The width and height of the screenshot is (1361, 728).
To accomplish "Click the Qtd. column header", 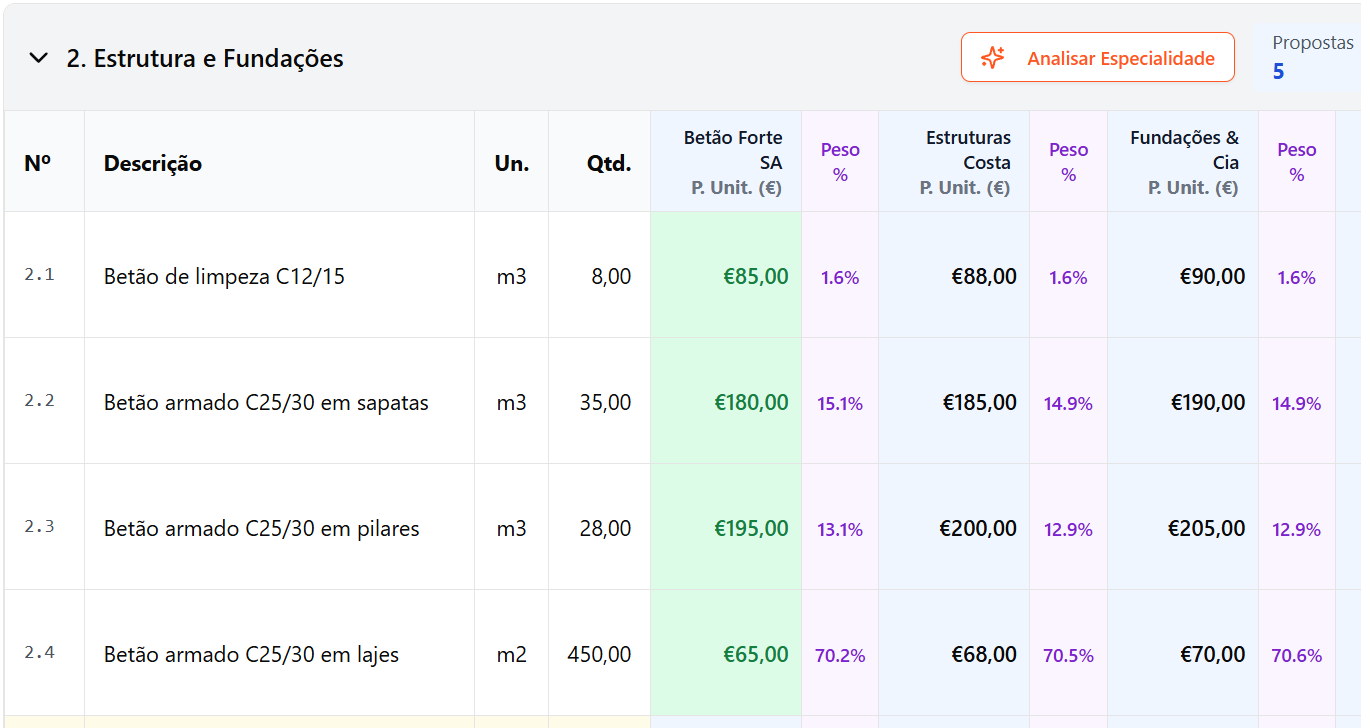I will coord(608,163).
